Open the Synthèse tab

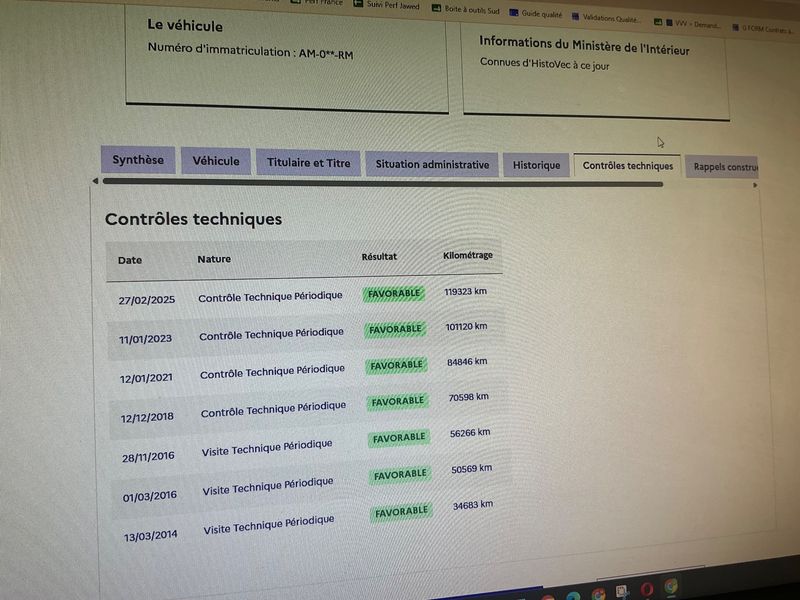click(138, 160)
